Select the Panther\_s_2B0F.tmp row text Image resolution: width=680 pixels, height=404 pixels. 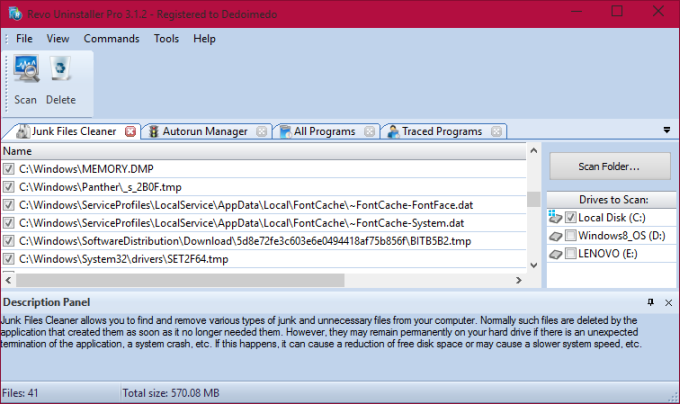pos(100,187)
